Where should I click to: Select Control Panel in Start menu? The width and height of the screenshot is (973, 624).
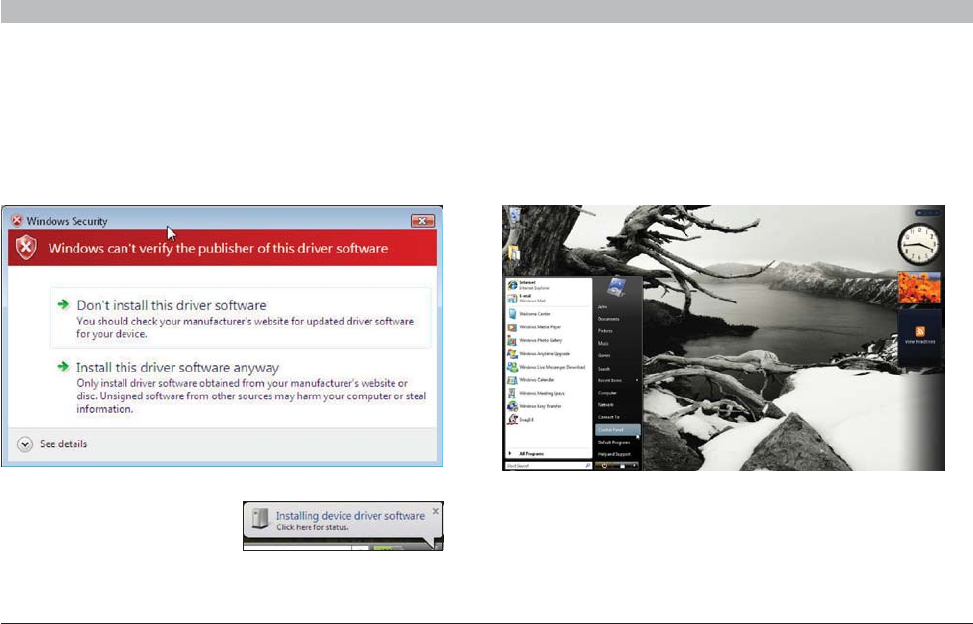coord(617,430)
